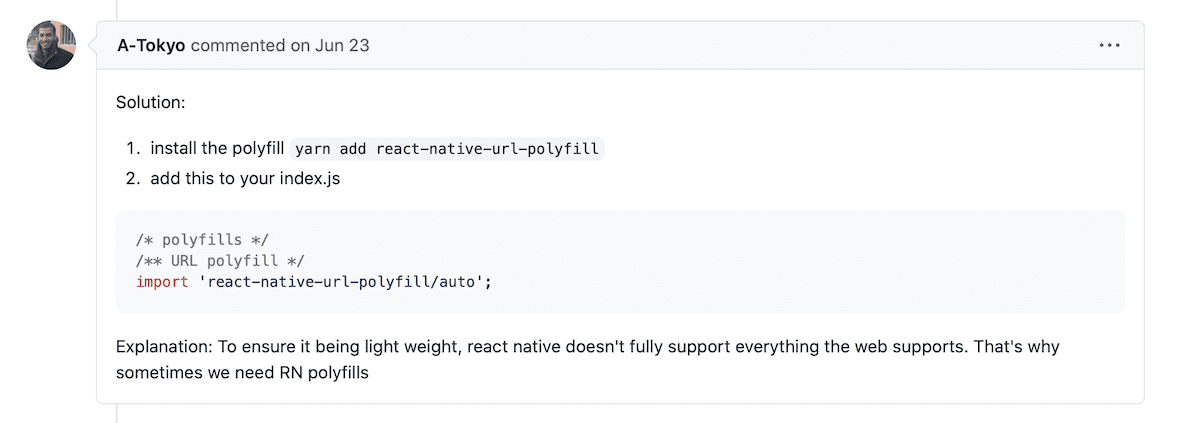Click the 'install the polyfill' list item text

[218, 149]
